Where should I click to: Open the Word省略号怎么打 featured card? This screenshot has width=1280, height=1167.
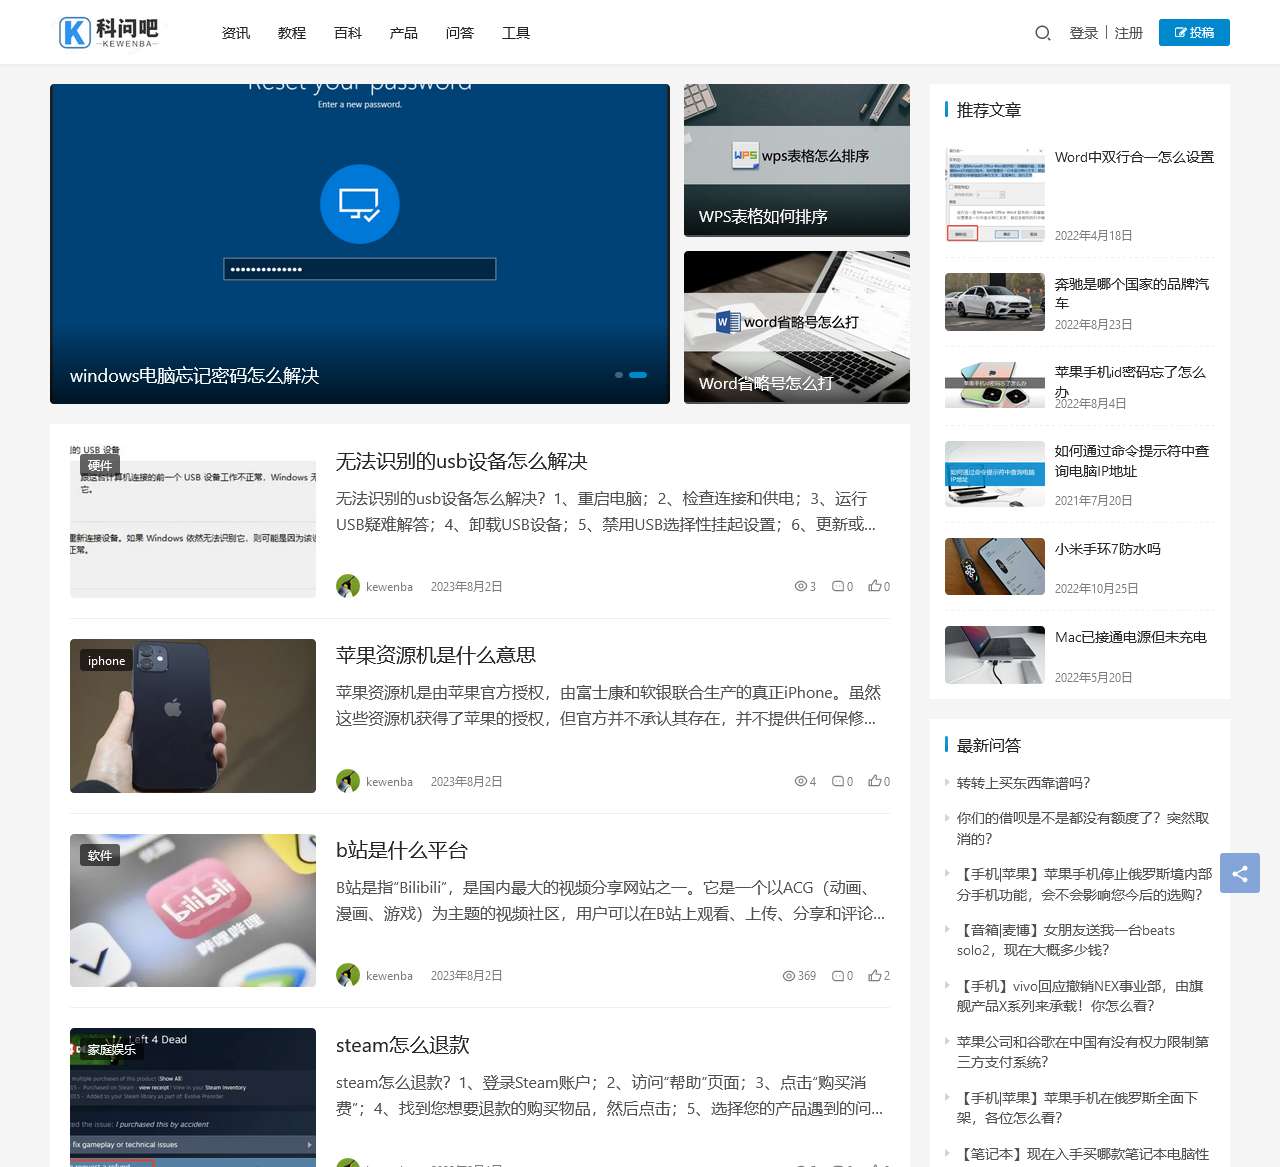pyautogui.click(x=797, y=327)
